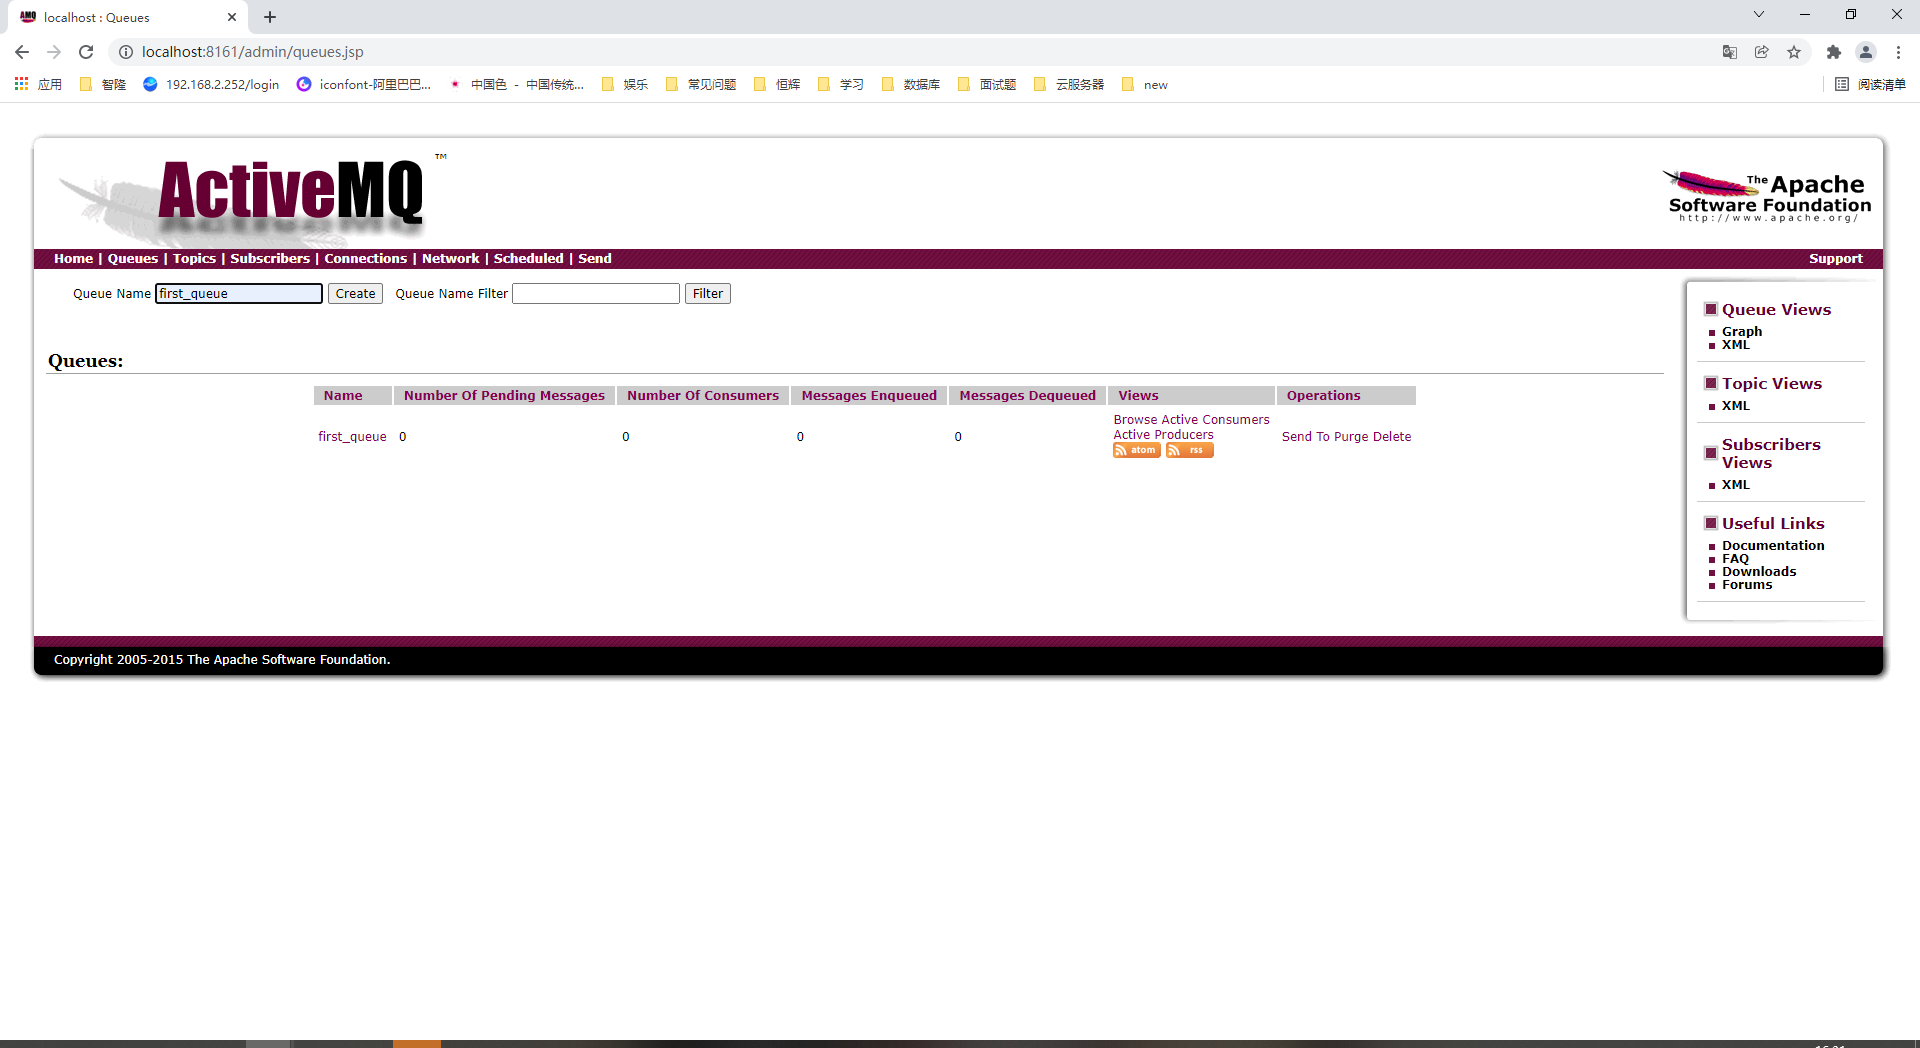Open the tab search chevron dropdown
The height and width of the screenshot is (1048, 1920).
(1758, 14)
